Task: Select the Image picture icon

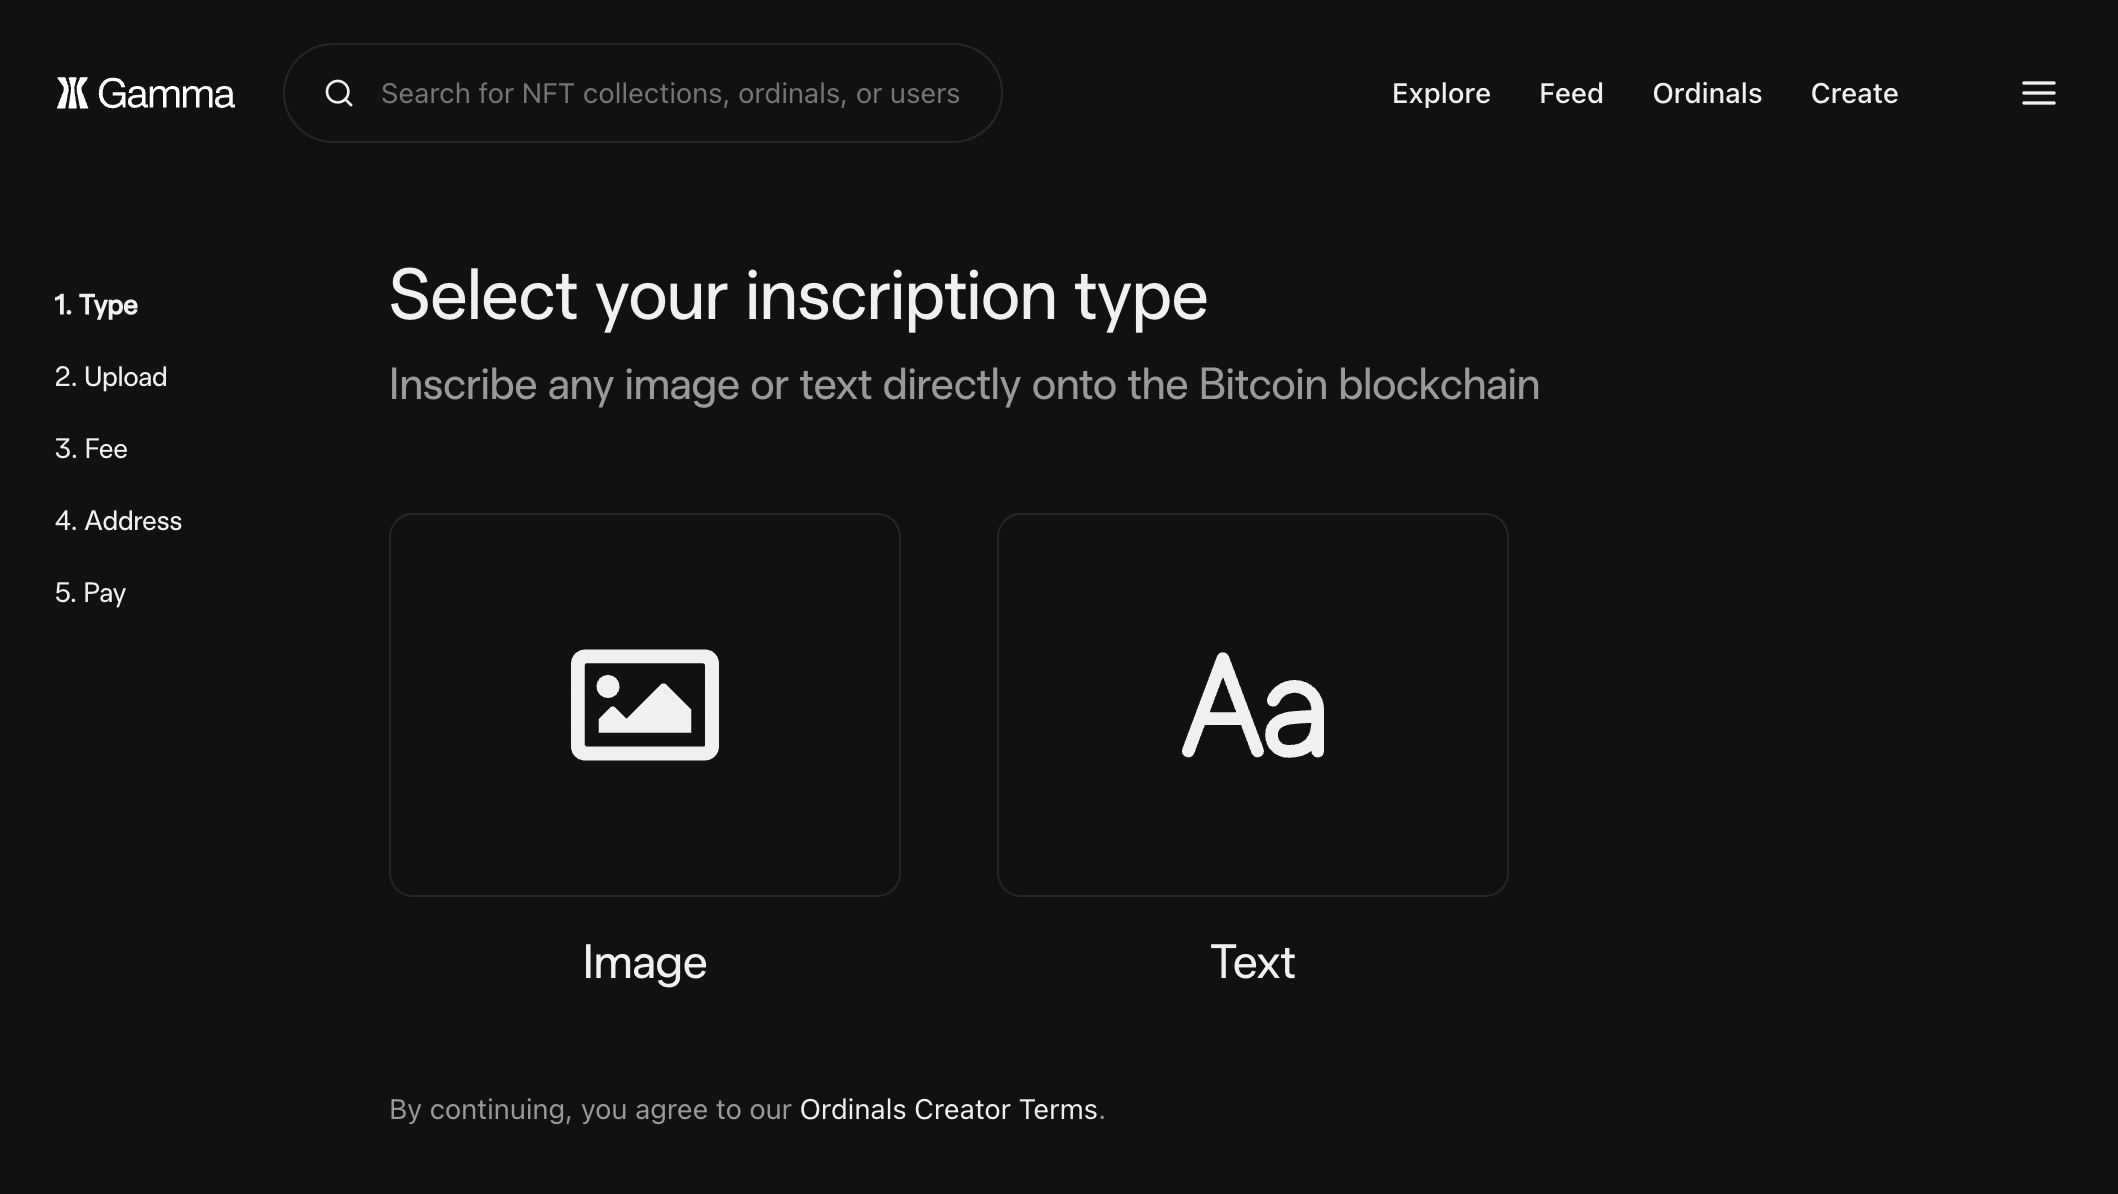Action: coord(645,705)
